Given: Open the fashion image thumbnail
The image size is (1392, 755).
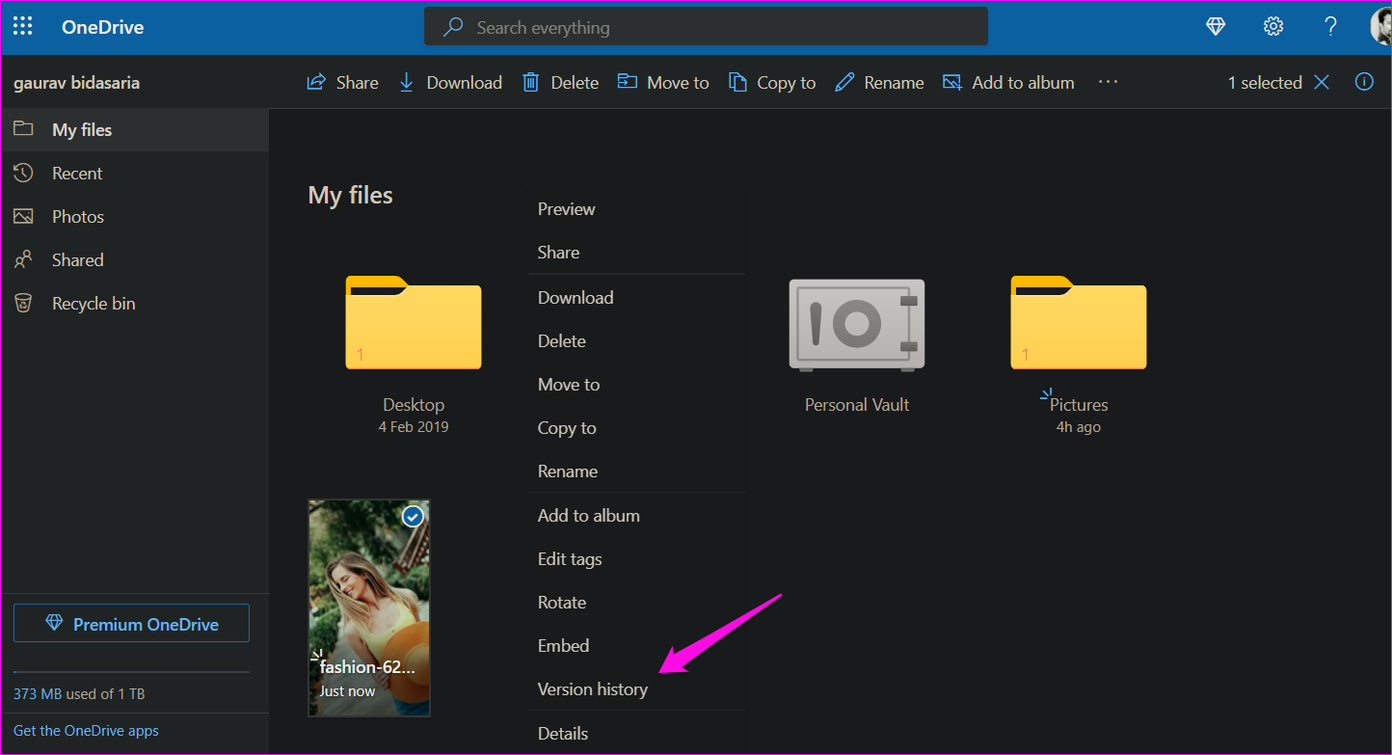Looking at the screenshot, I should click(369, 608).
